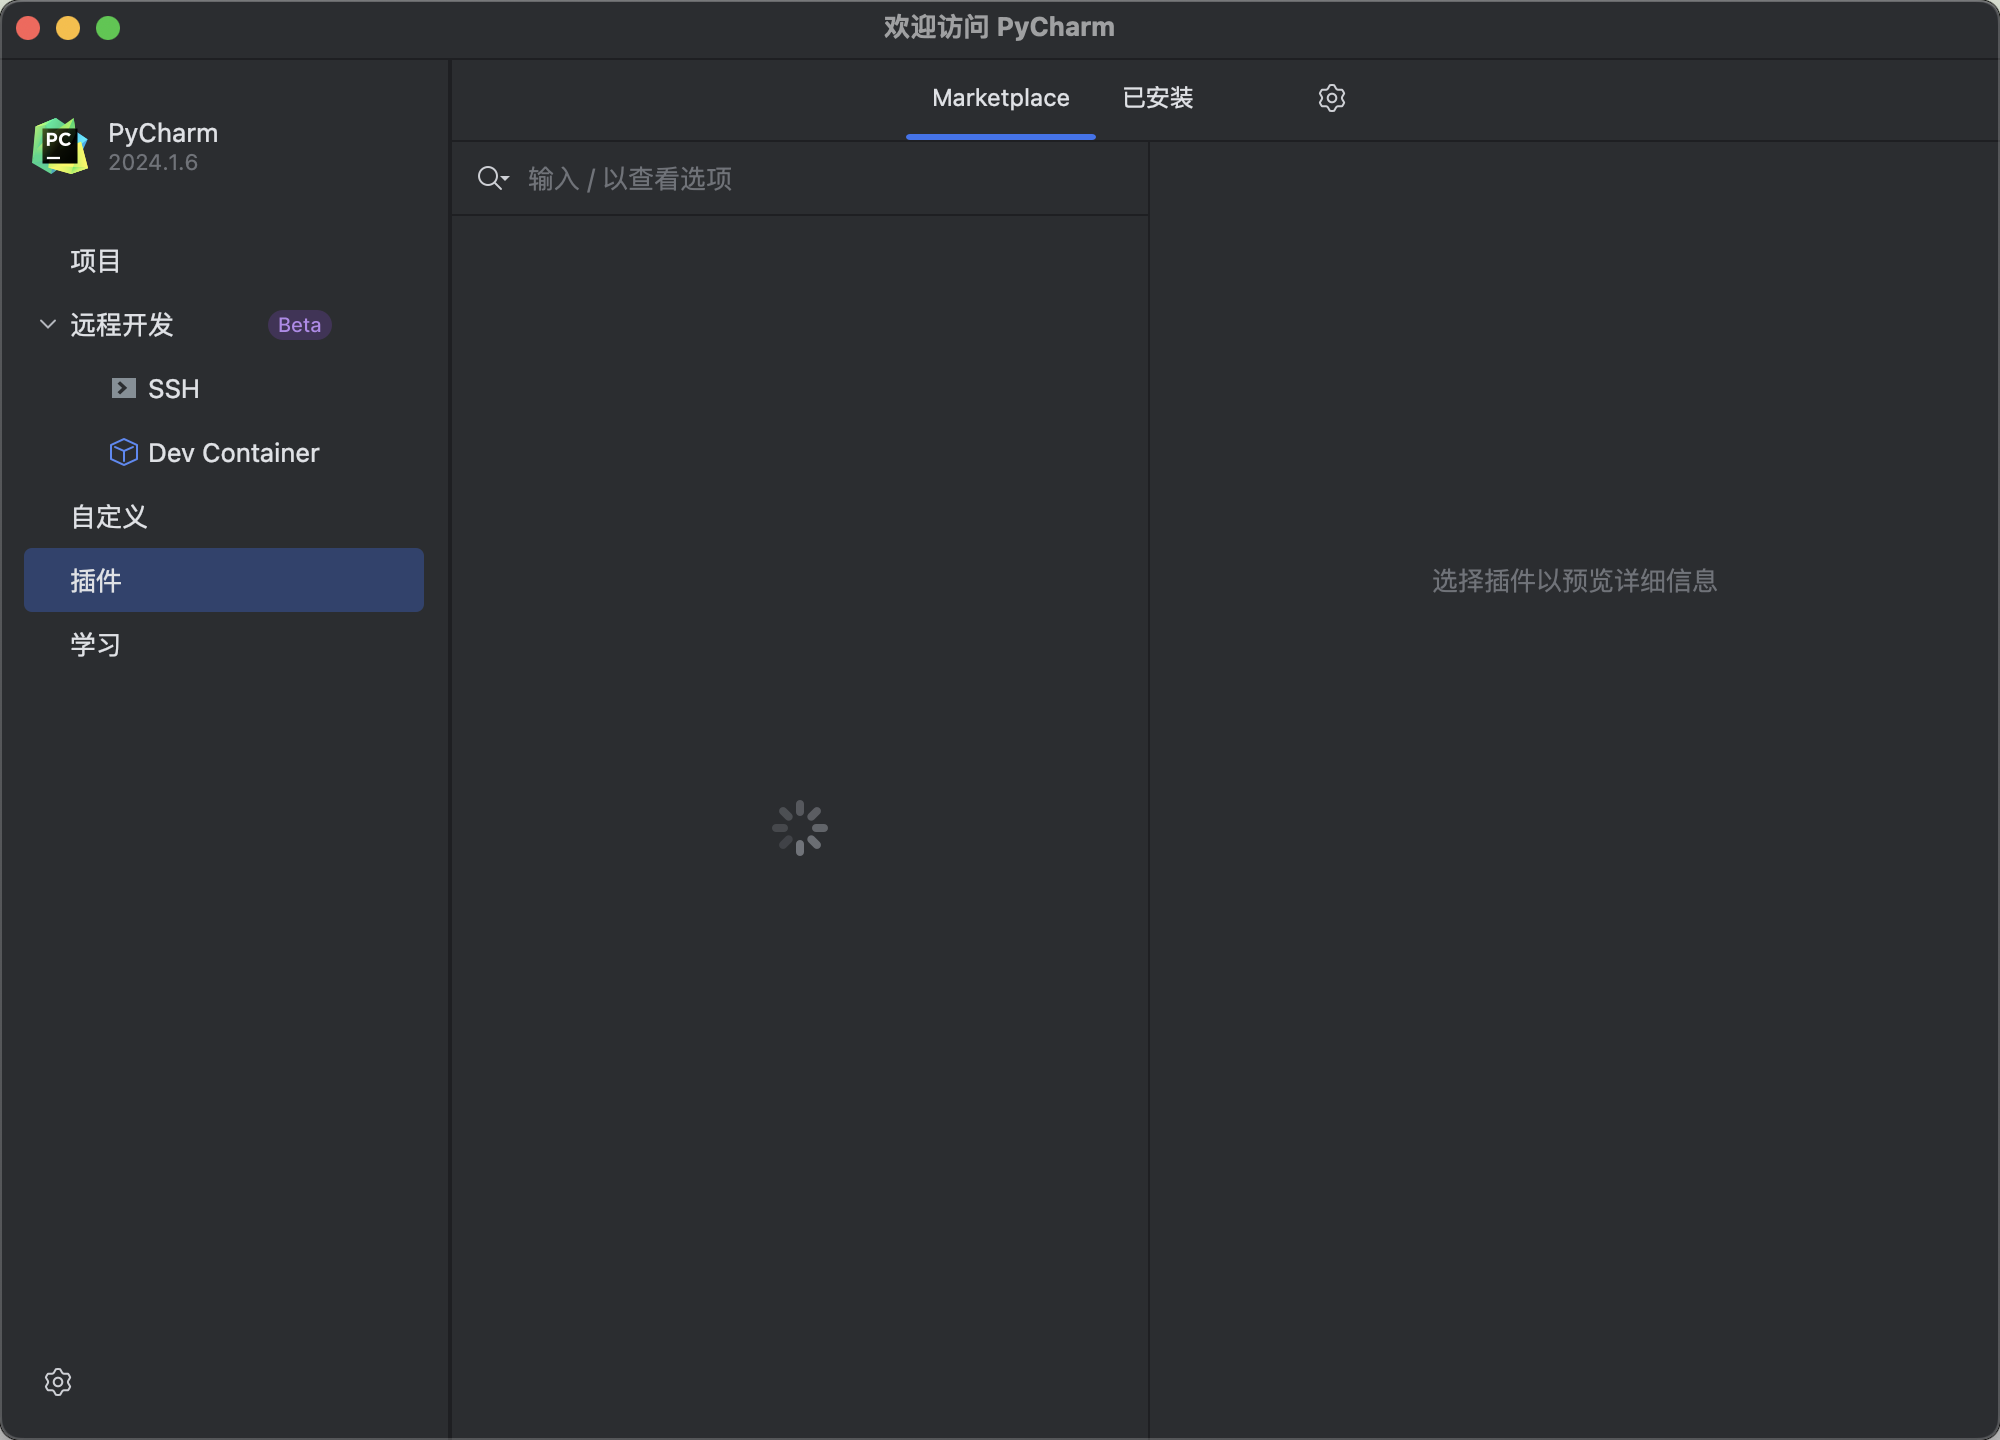Switch to the 已安装 tab
Image resolution: width=2000 pixels, height=1440 pixels.
tap(1157, 98)
